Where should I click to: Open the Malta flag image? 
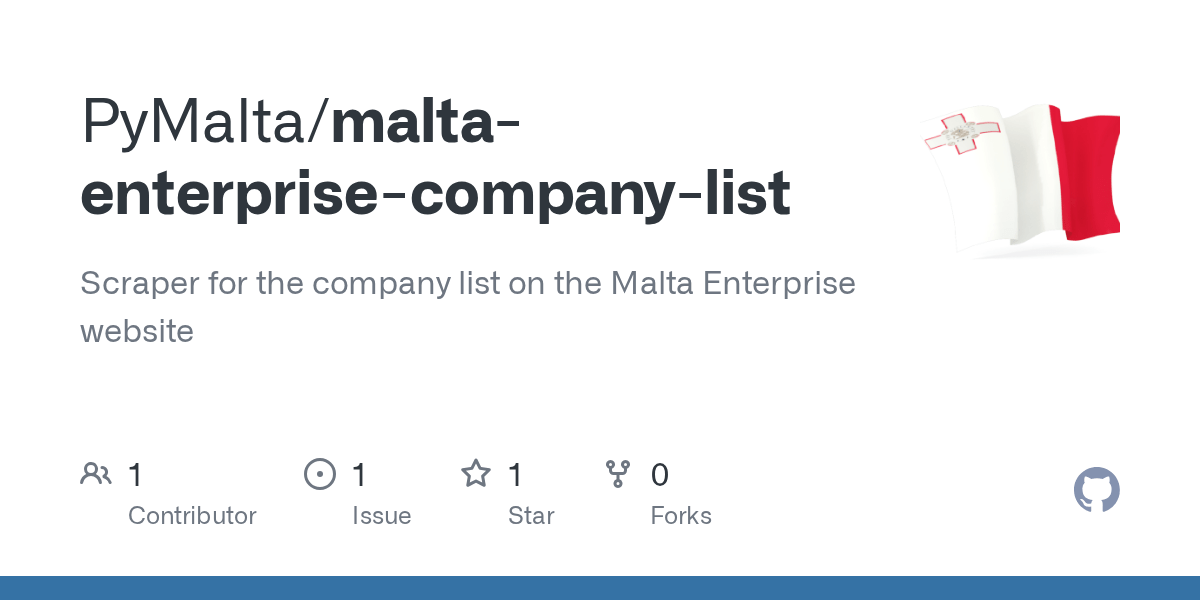pyautogui.click(x=1020, y=180)
